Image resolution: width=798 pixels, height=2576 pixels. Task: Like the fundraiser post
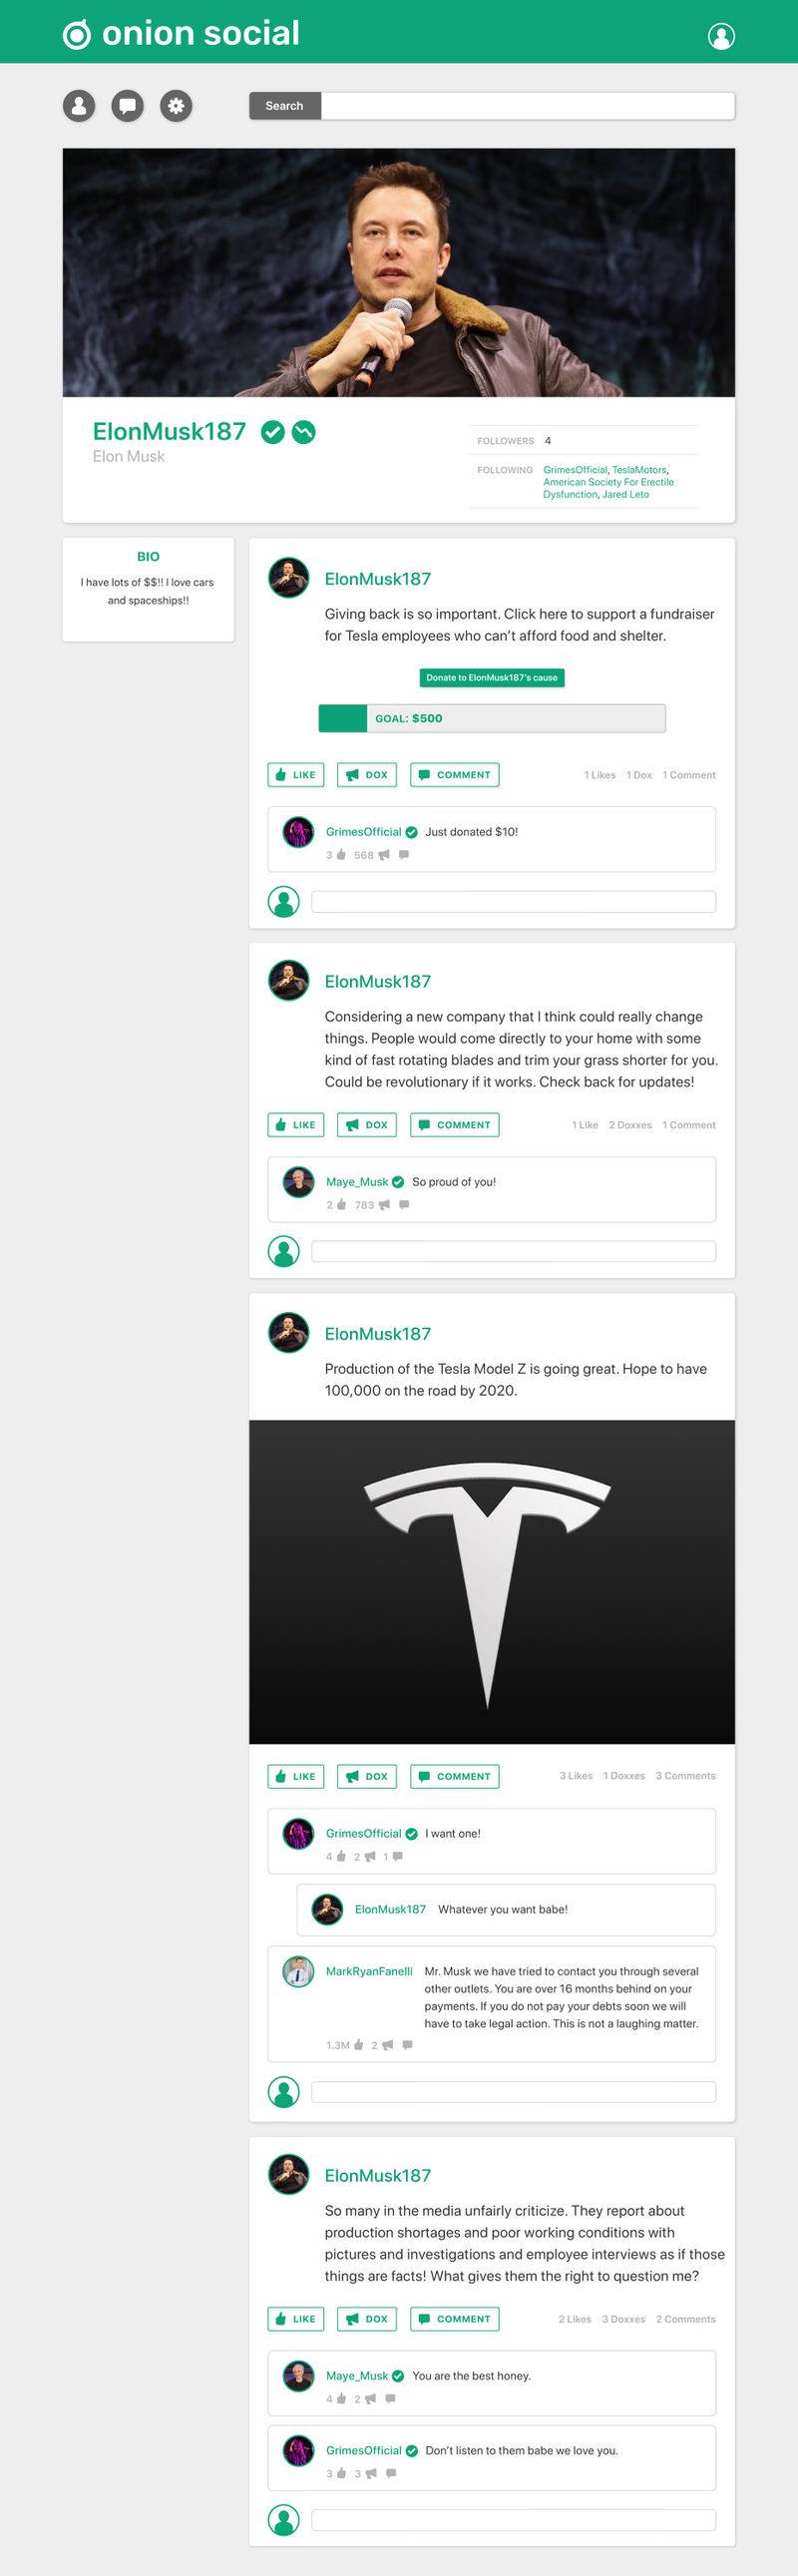coord(296,775)
